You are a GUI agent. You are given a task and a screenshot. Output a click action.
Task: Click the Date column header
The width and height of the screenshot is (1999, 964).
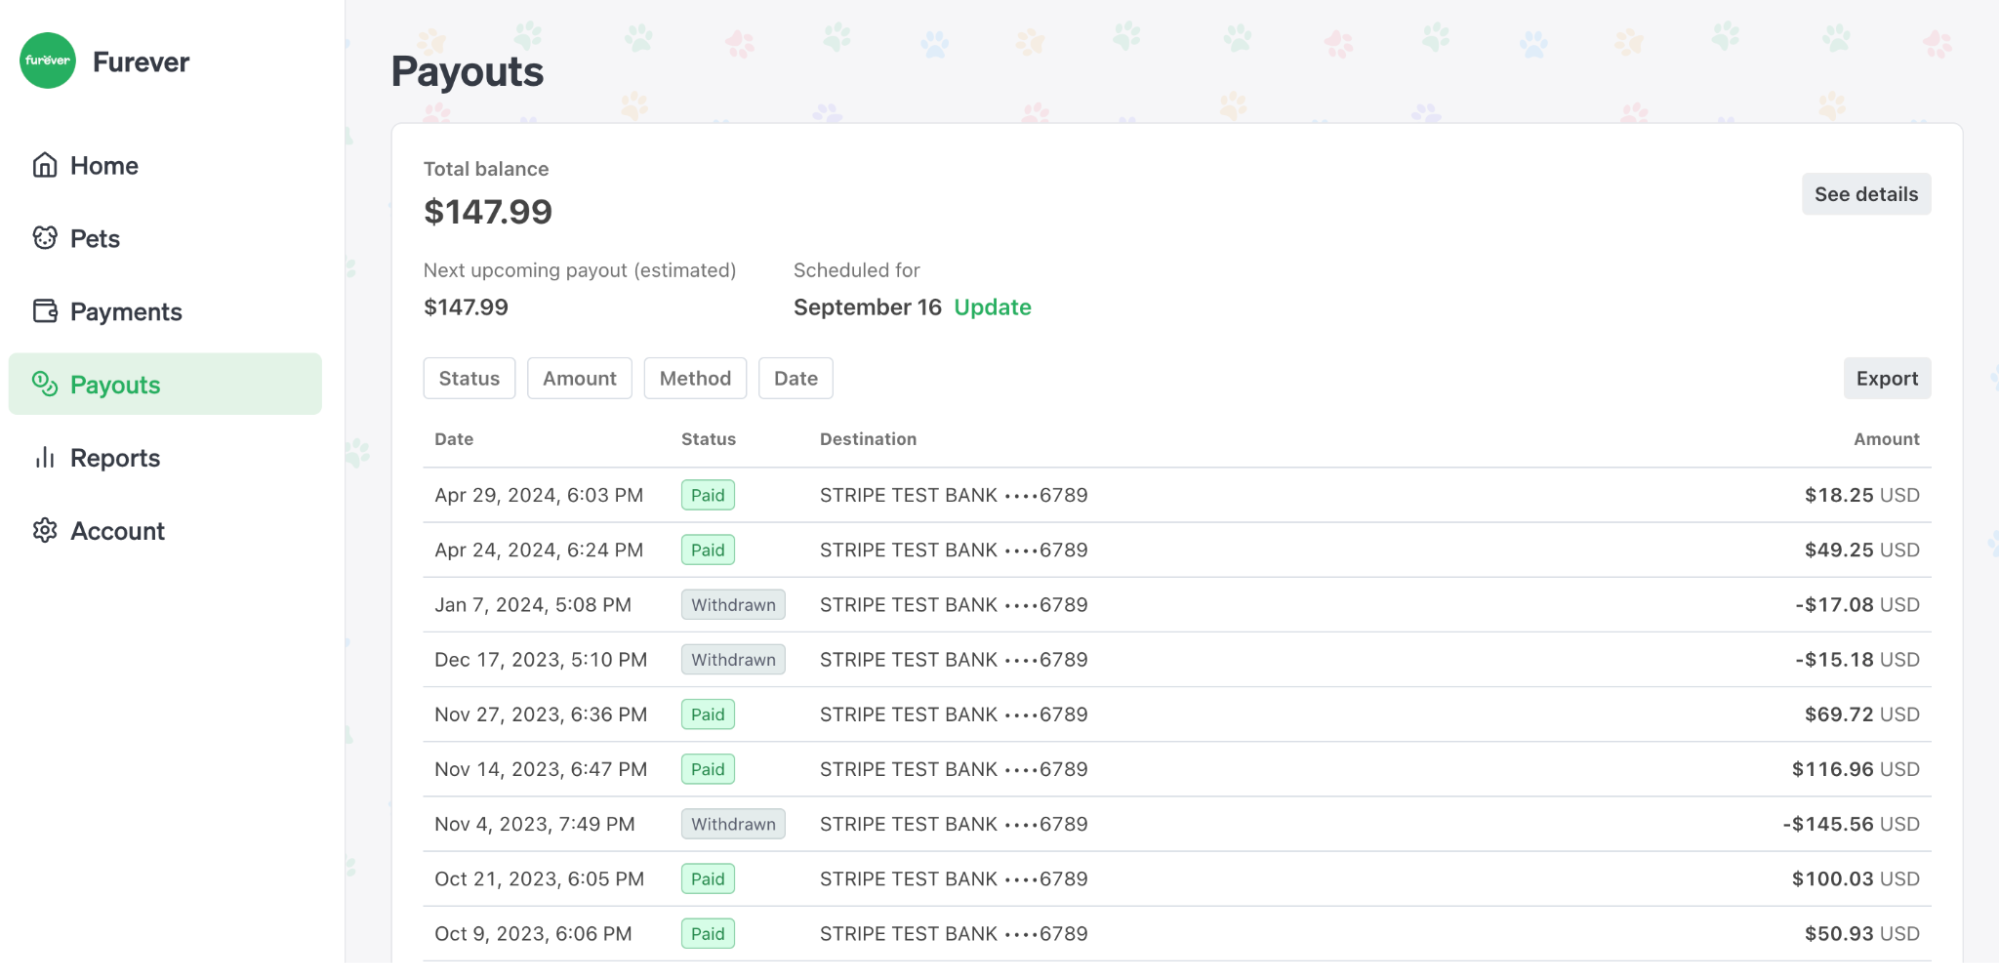coord(454,439)
